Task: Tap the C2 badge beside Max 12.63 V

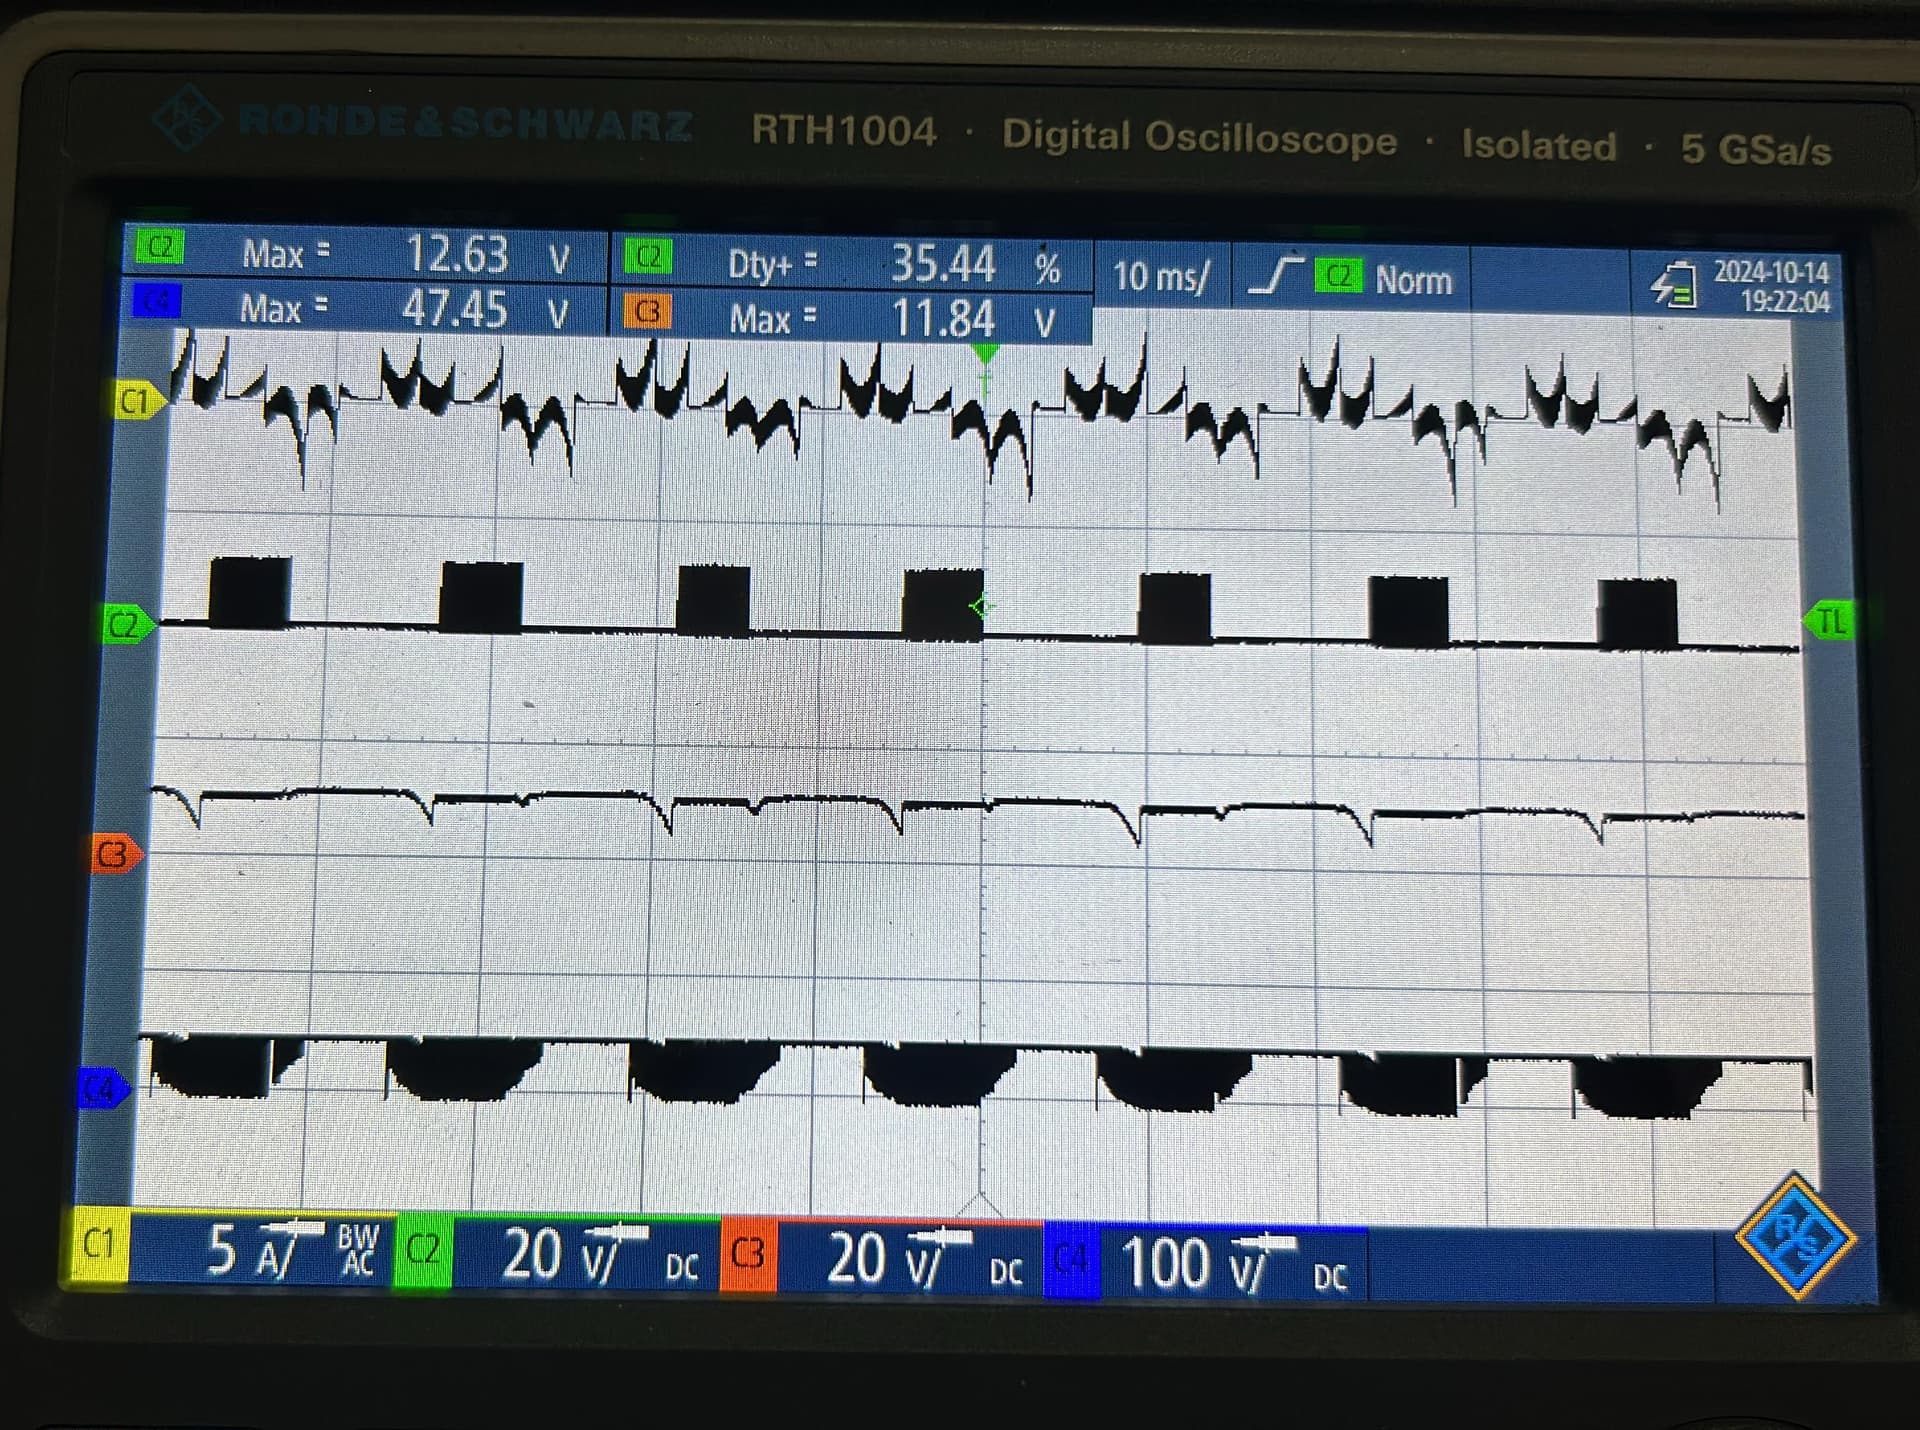Action: [160, 246]
